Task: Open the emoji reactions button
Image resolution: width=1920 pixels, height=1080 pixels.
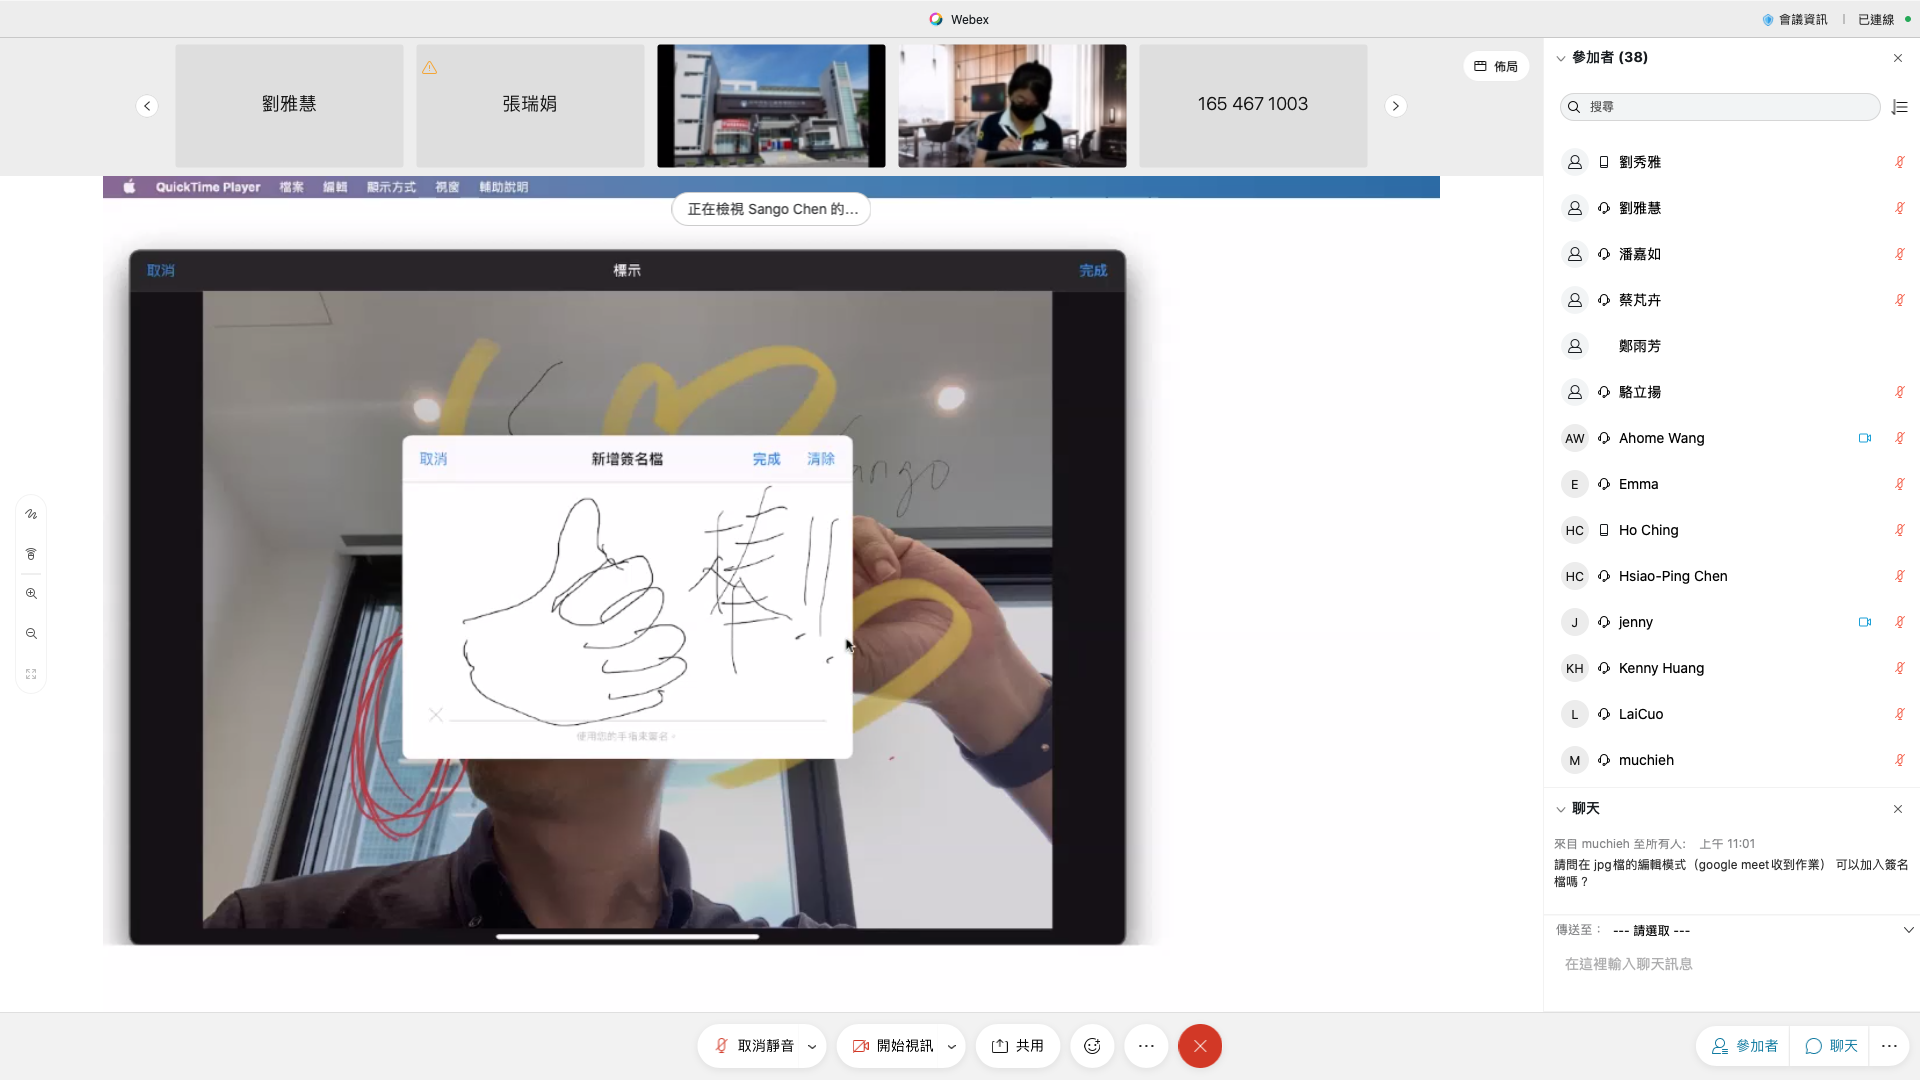Action: [1092, 1046]
